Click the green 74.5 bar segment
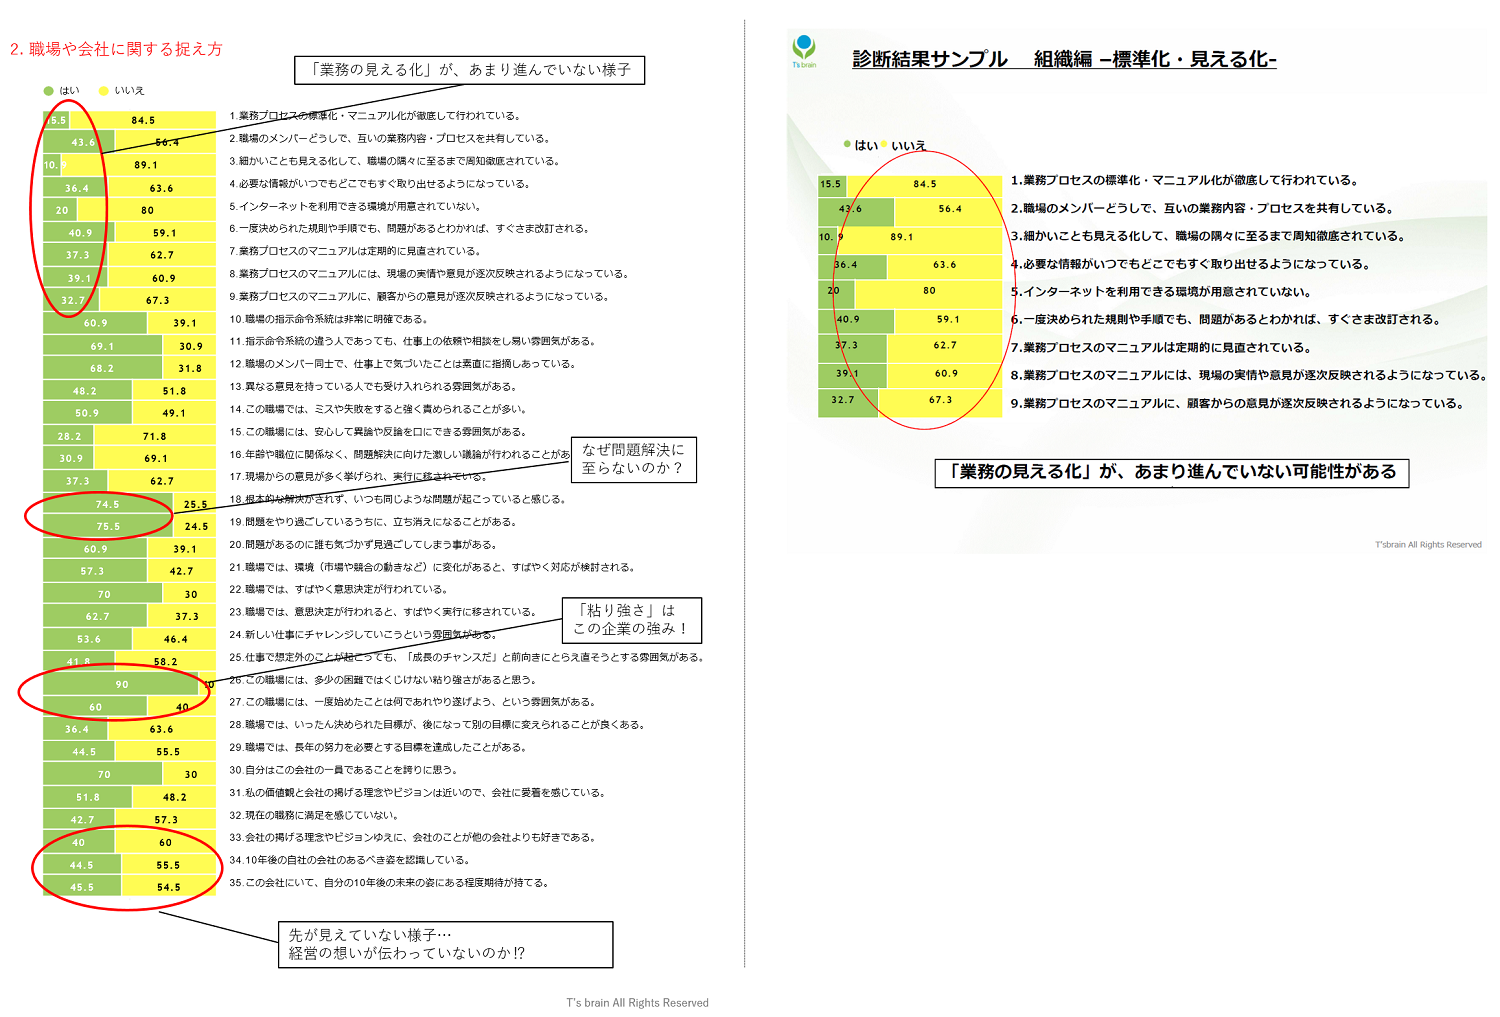The height and width of the screenshot is (1017, 1500). (x=107, y=504)
